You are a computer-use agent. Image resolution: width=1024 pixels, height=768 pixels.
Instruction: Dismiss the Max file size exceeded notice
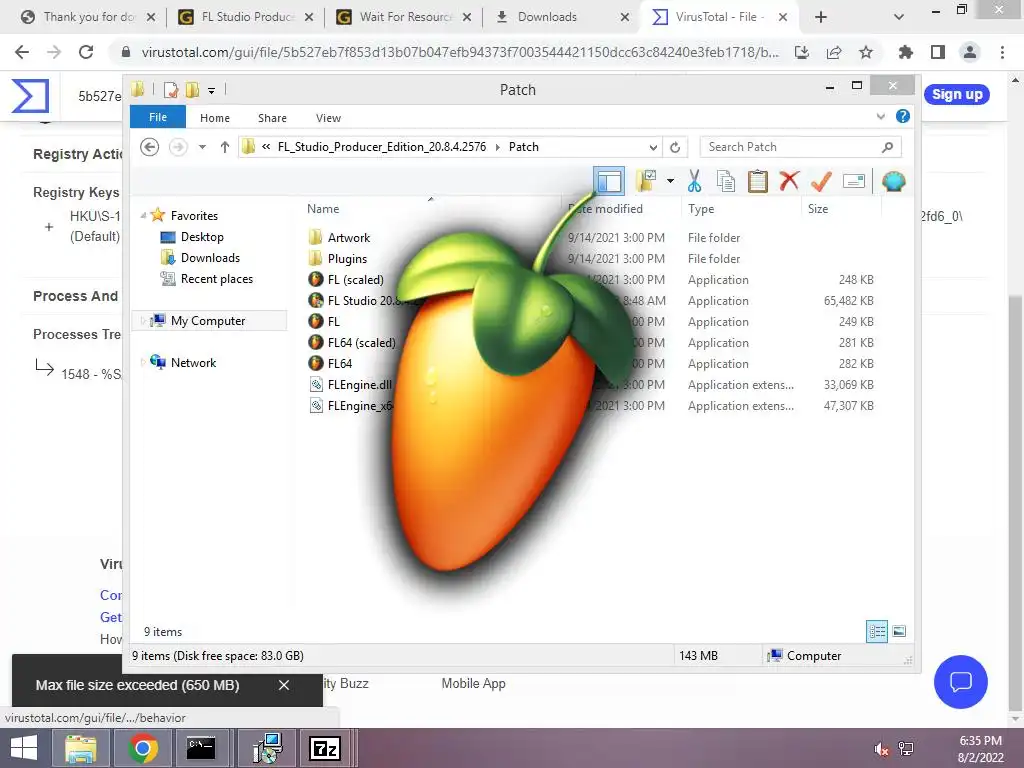coord(283,685)
